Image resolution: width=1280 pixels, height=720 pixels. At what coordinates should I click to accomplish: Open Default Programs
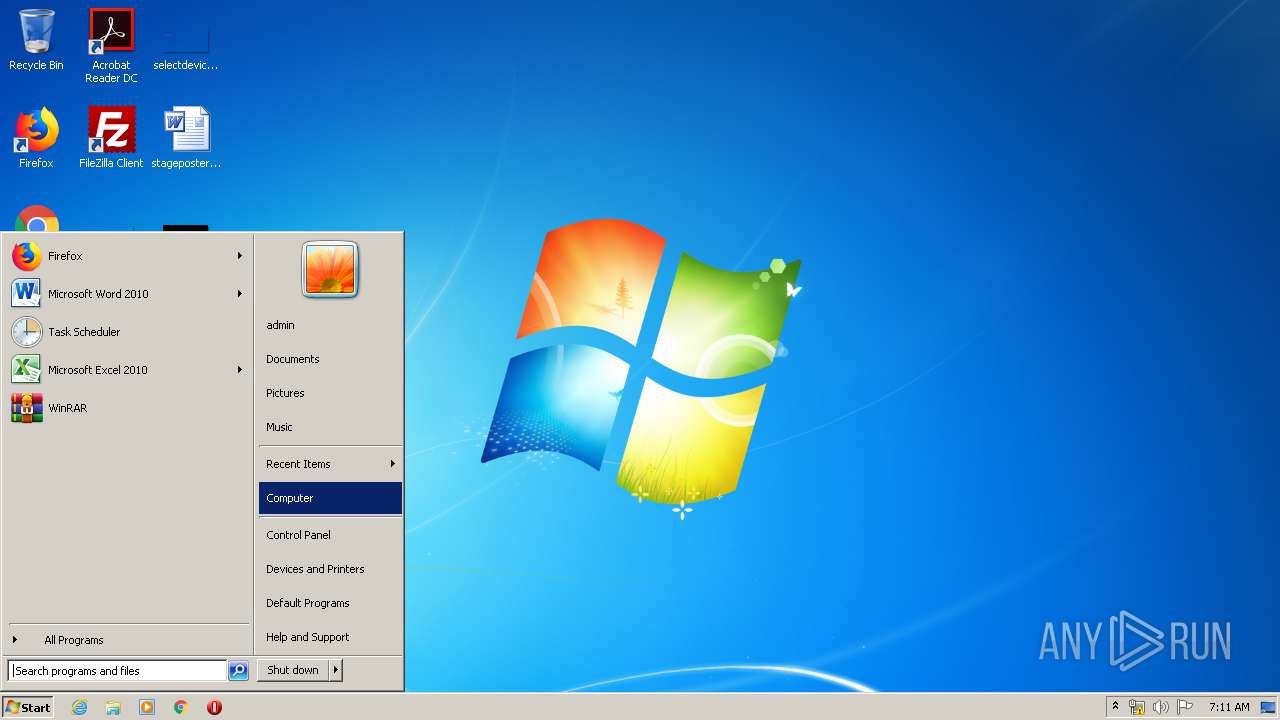tap(330, 603)
